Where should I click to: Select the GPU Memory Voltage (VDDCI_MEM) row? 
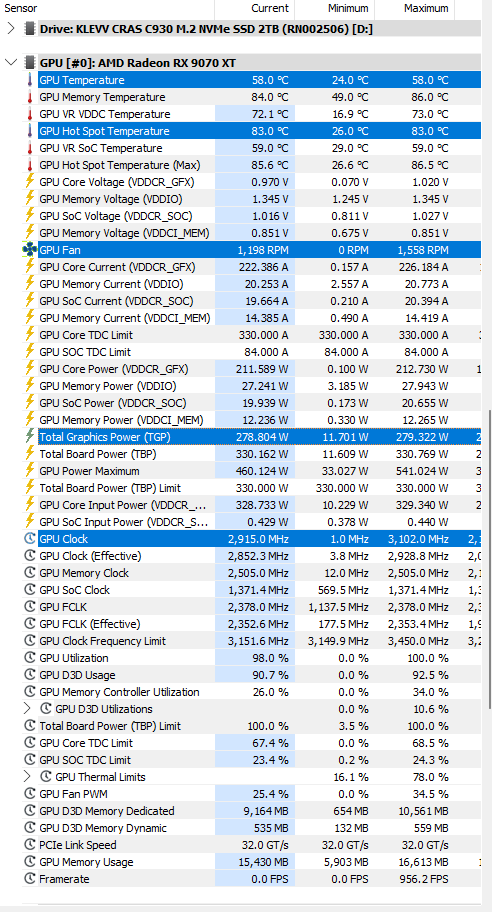[x=260, y=233]
